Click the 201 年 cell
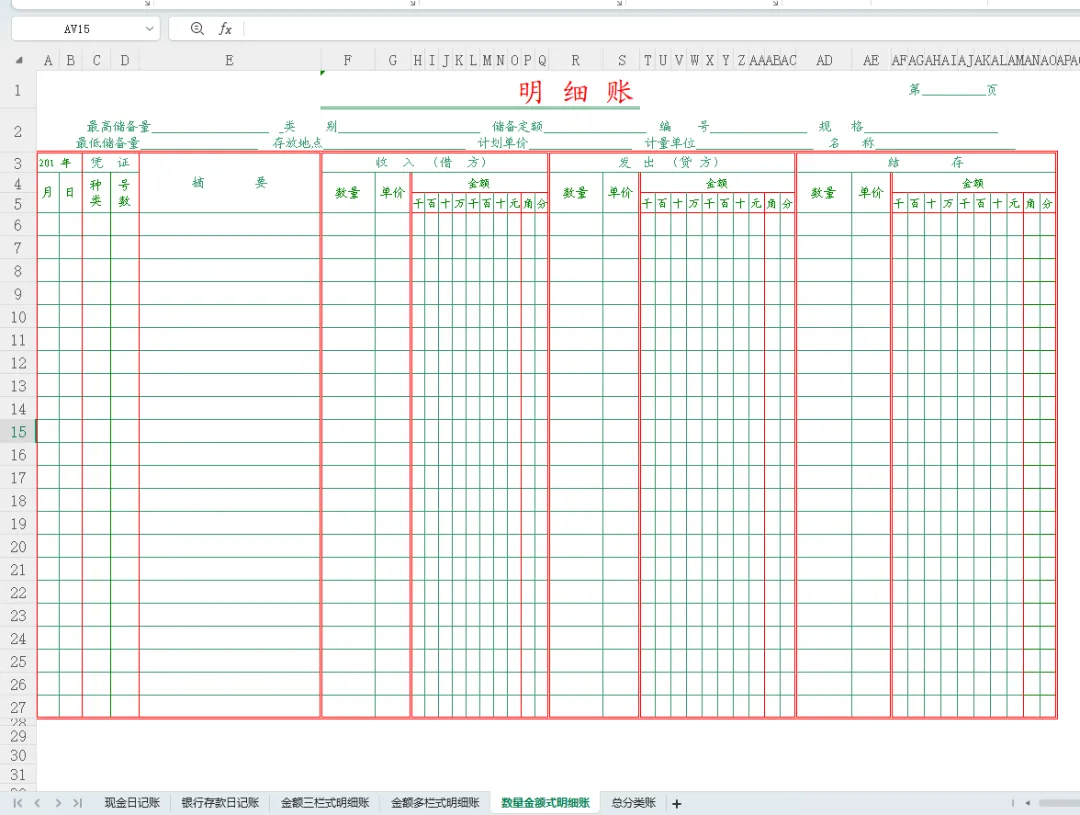Screen dimensions: 1080x815 click(59, 163)
